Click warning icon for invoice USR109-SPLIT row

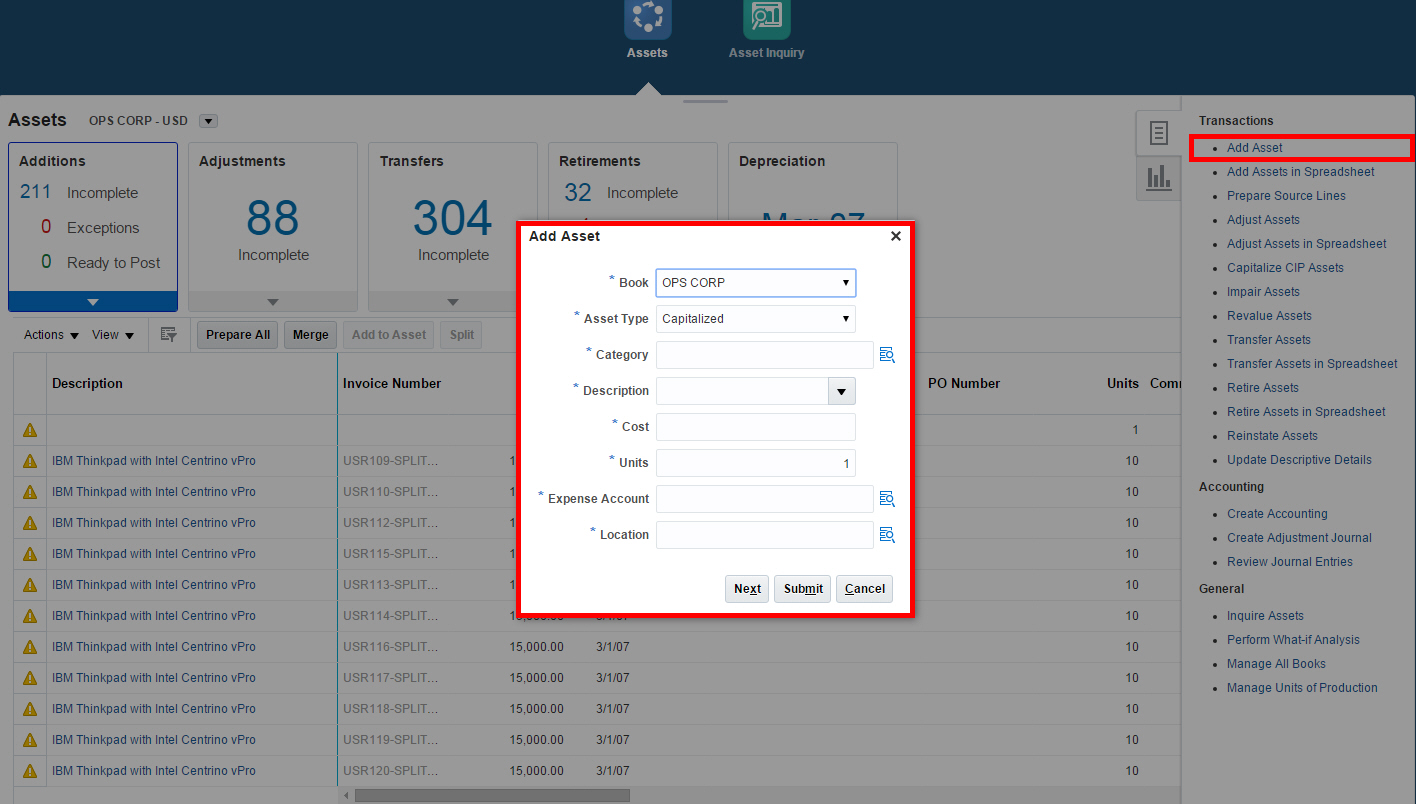pyautogui.click(x=30, y=461)
